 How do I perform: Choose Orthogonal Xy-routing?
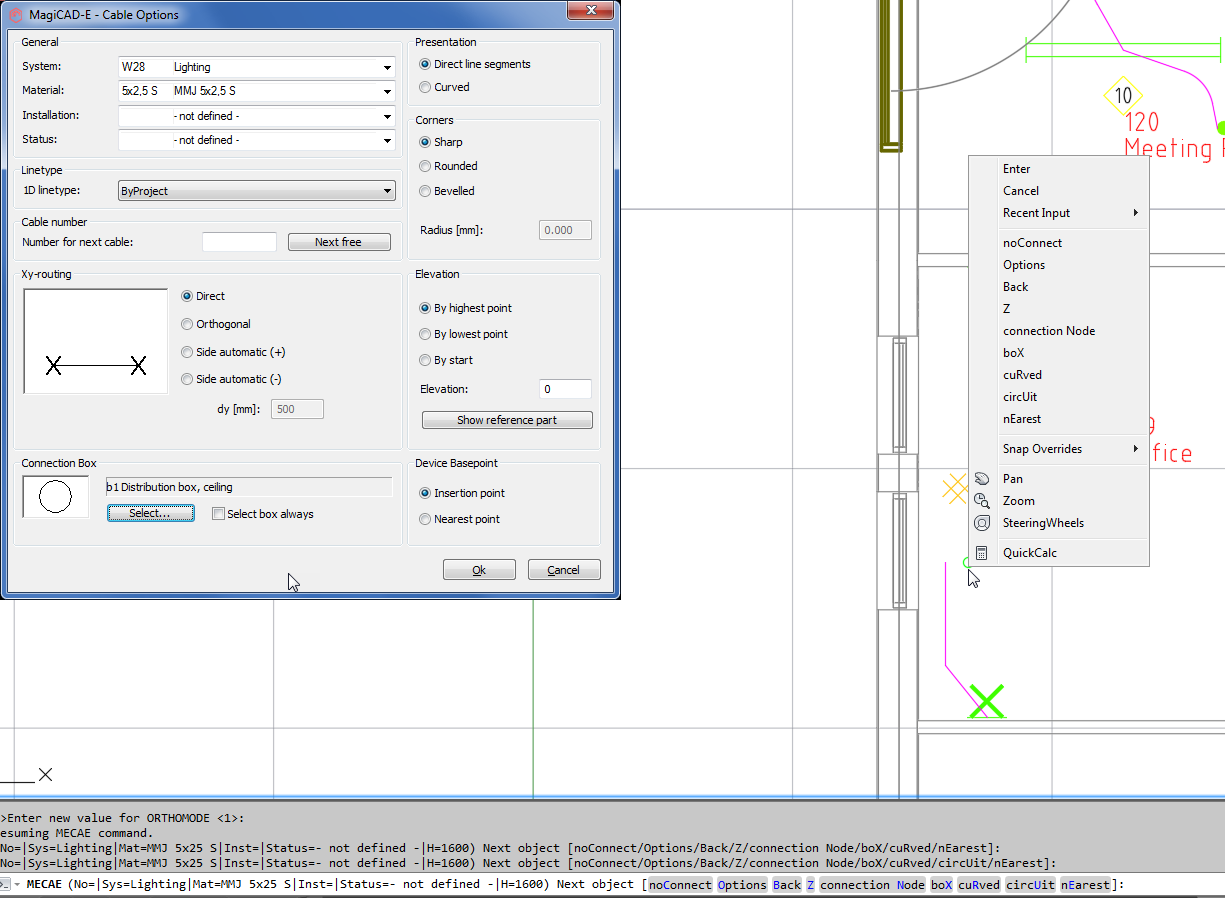pyautogui.click(x=188, y=324)
